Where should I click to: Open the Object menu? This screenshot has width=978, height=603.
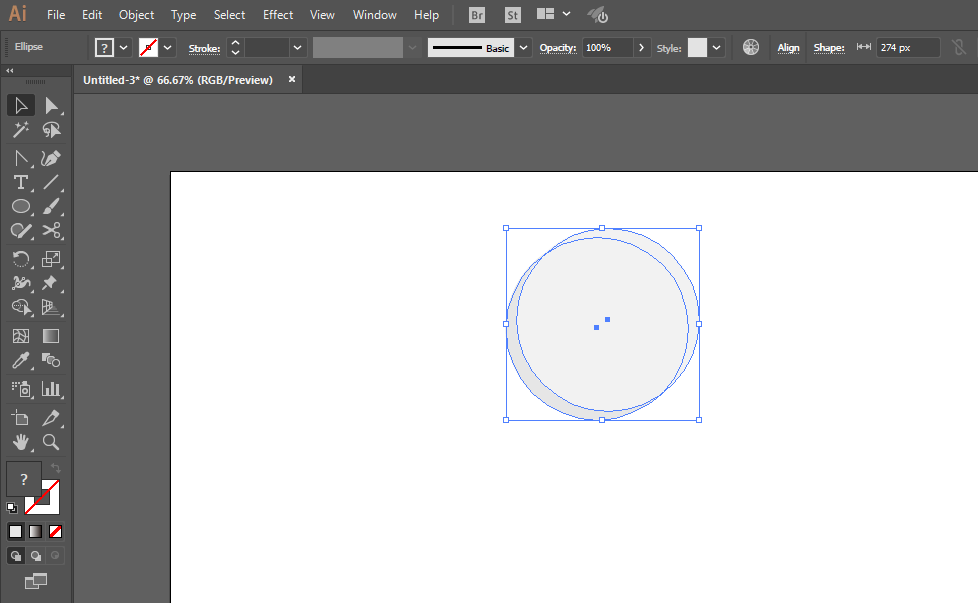(x=136, y=14)
